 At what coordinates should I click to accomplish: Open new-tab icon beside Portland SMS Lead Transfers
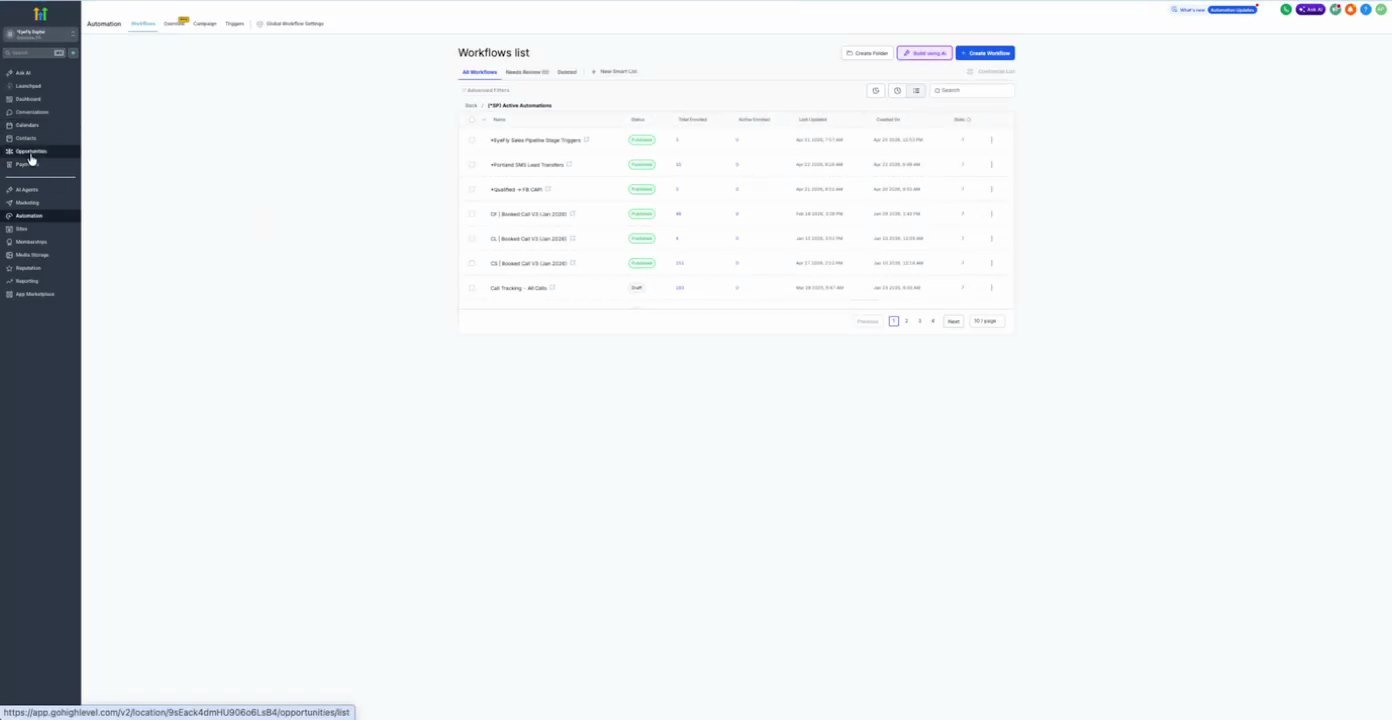point(569,164)
